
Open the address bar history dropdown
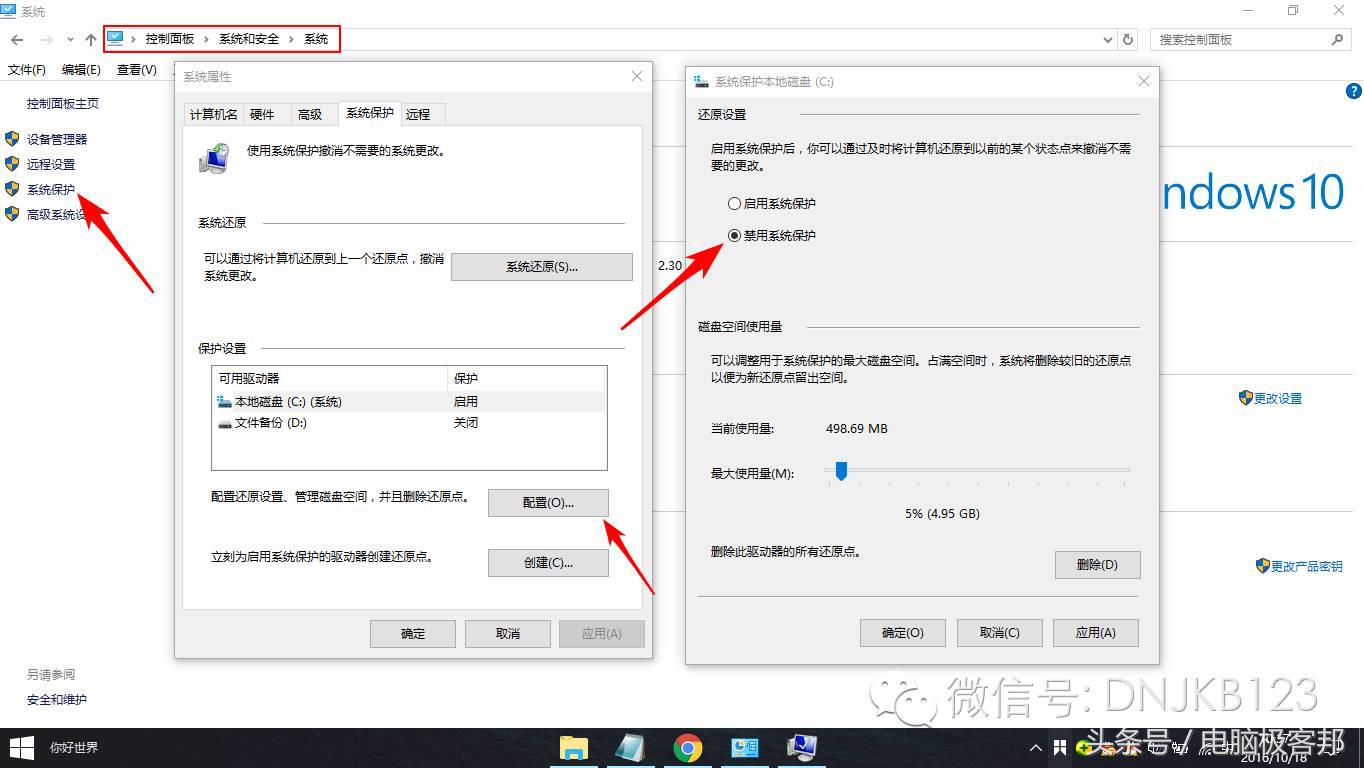(x=1106, y=39)
